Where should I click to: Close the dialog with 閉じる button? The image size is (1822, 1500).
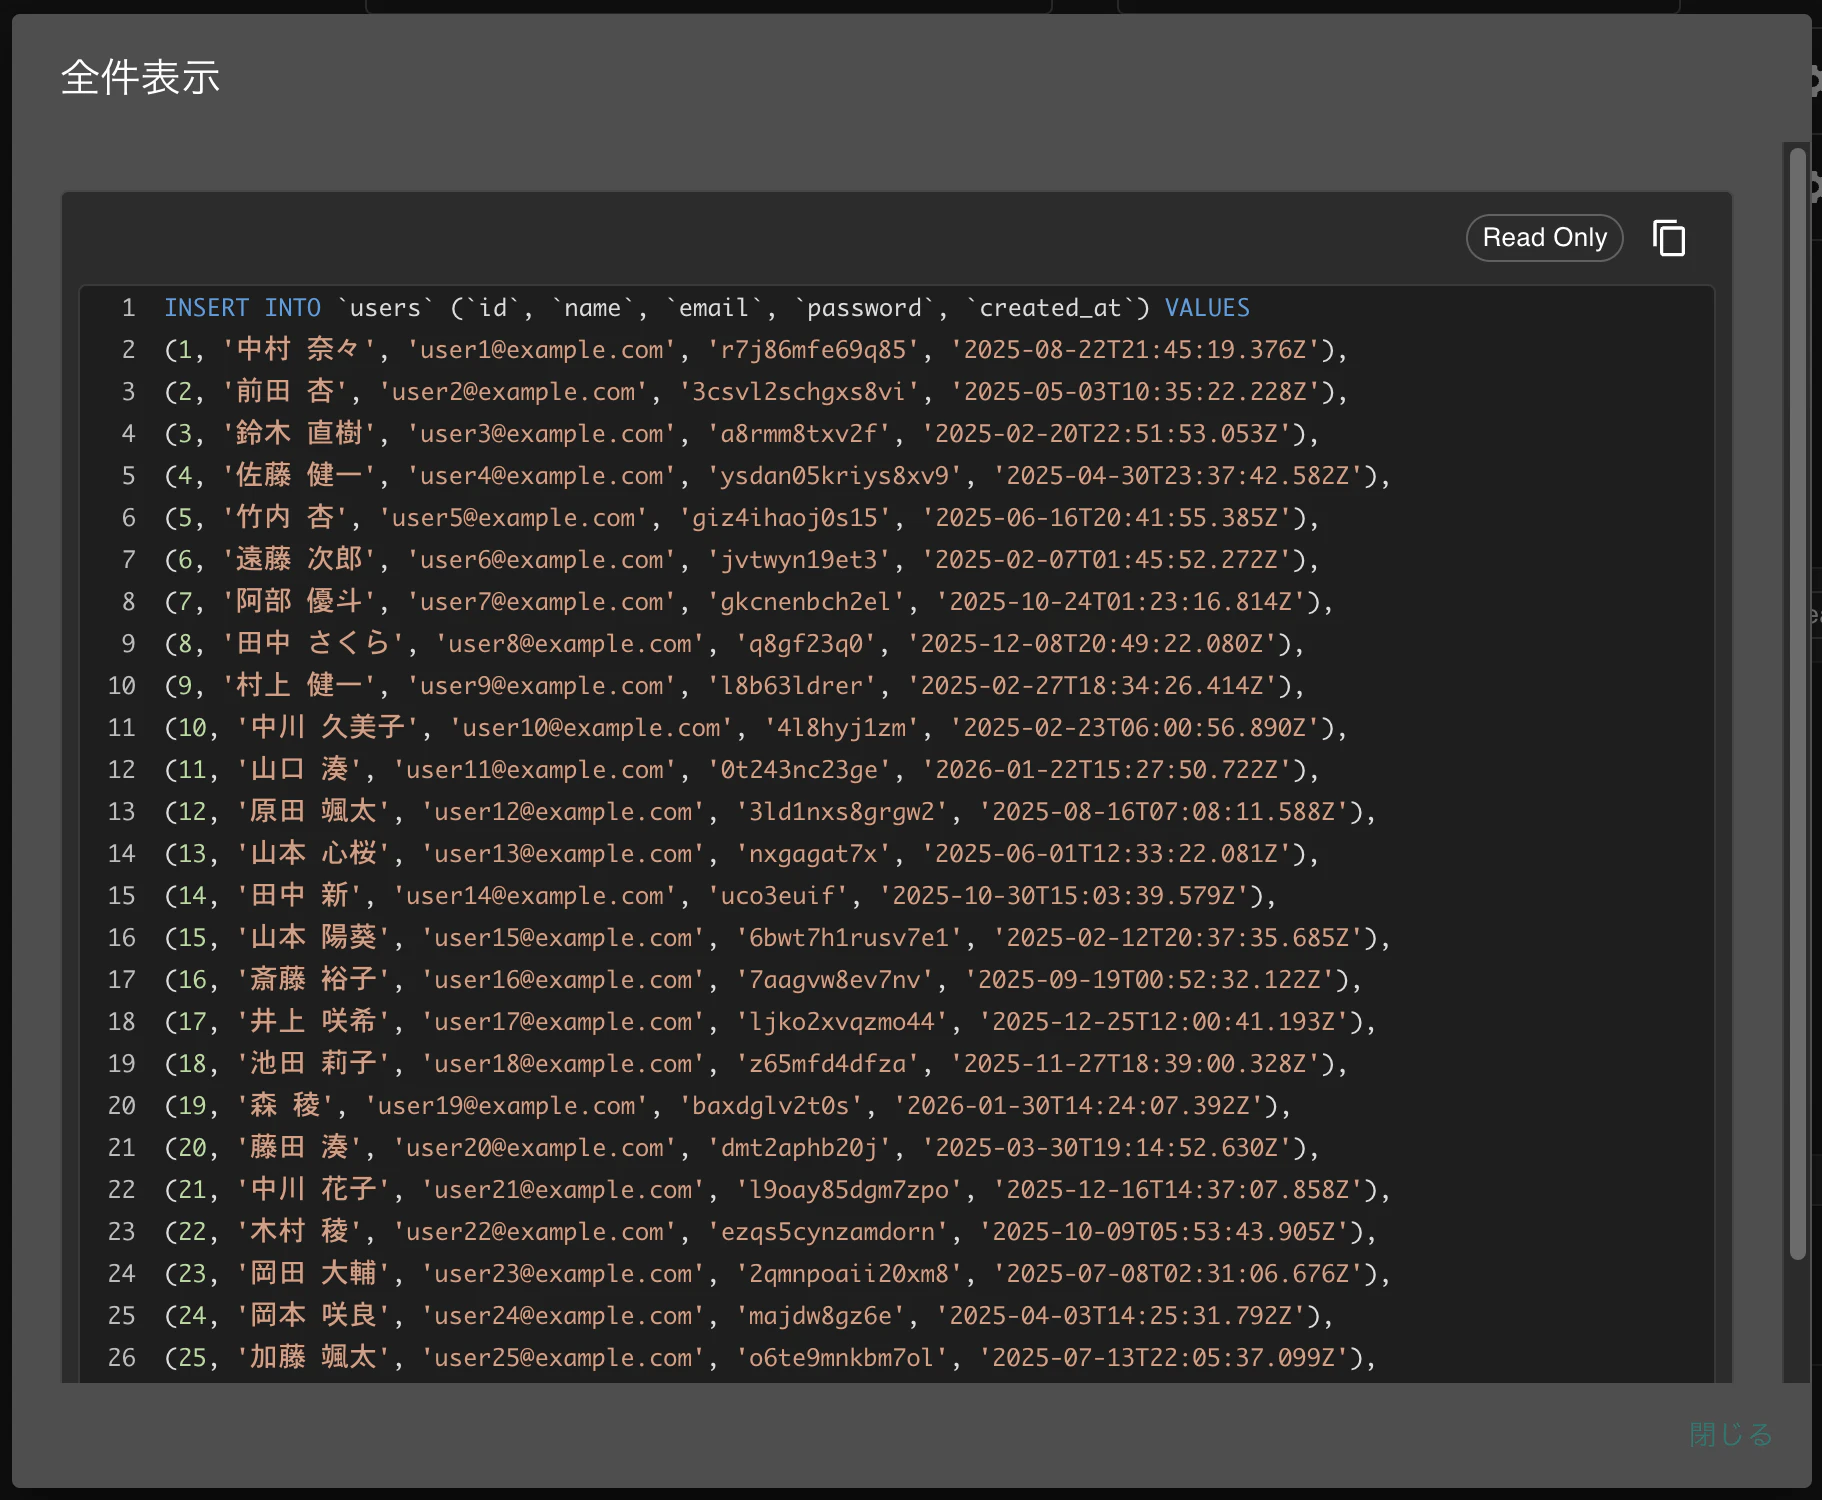coord(1730,1434)
